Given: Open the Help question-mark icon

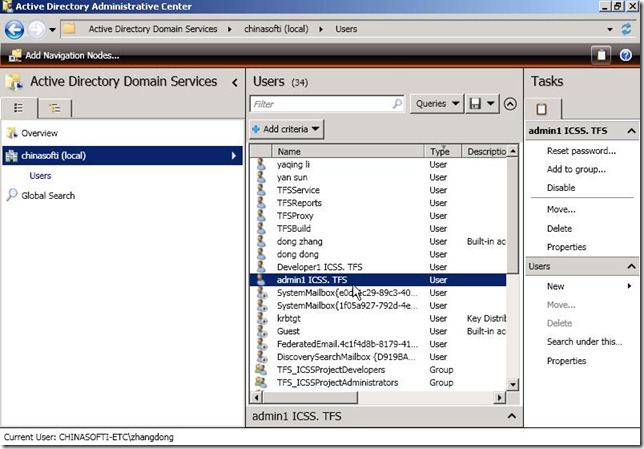Looking at the screenshot, I should [x=626, y=55].
